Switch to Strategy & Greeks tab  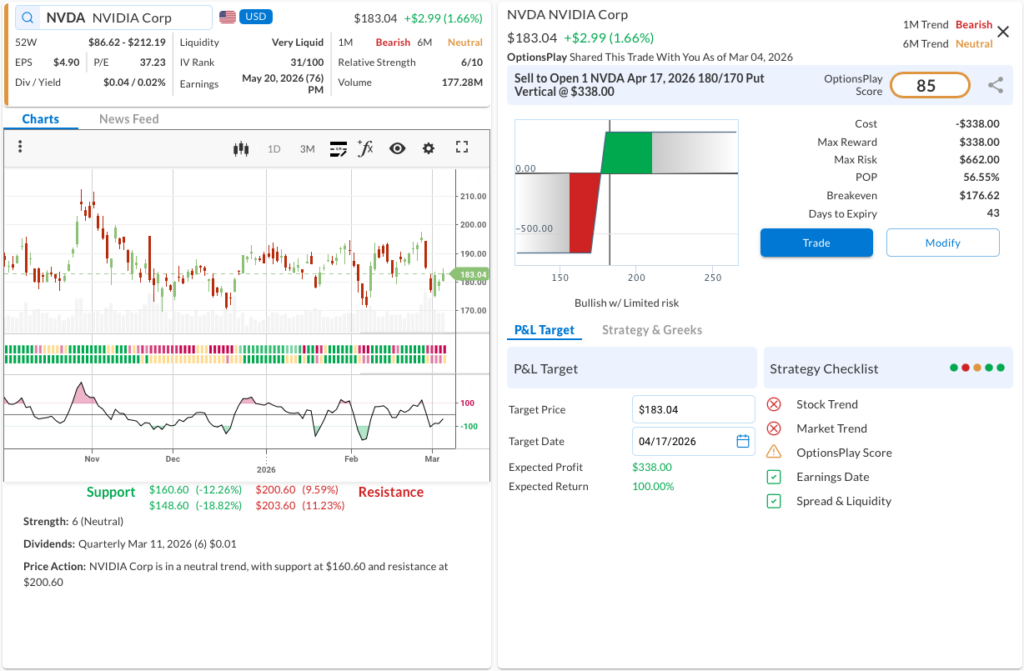point(652,330)
